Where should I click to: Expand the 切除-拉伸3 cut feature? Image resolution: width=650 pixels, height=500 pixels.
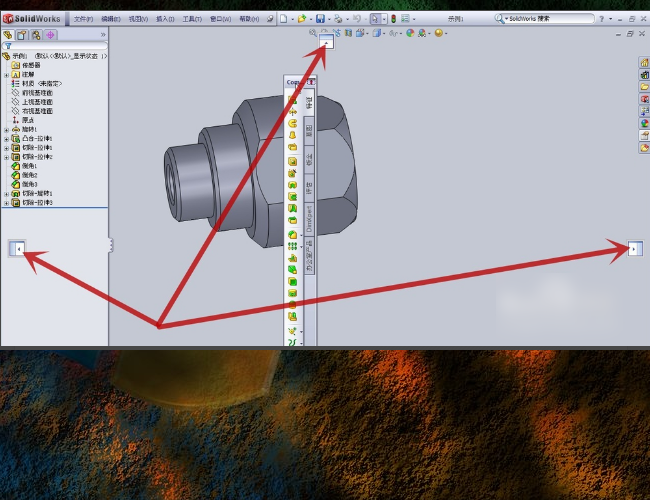[x=6, y=203]
